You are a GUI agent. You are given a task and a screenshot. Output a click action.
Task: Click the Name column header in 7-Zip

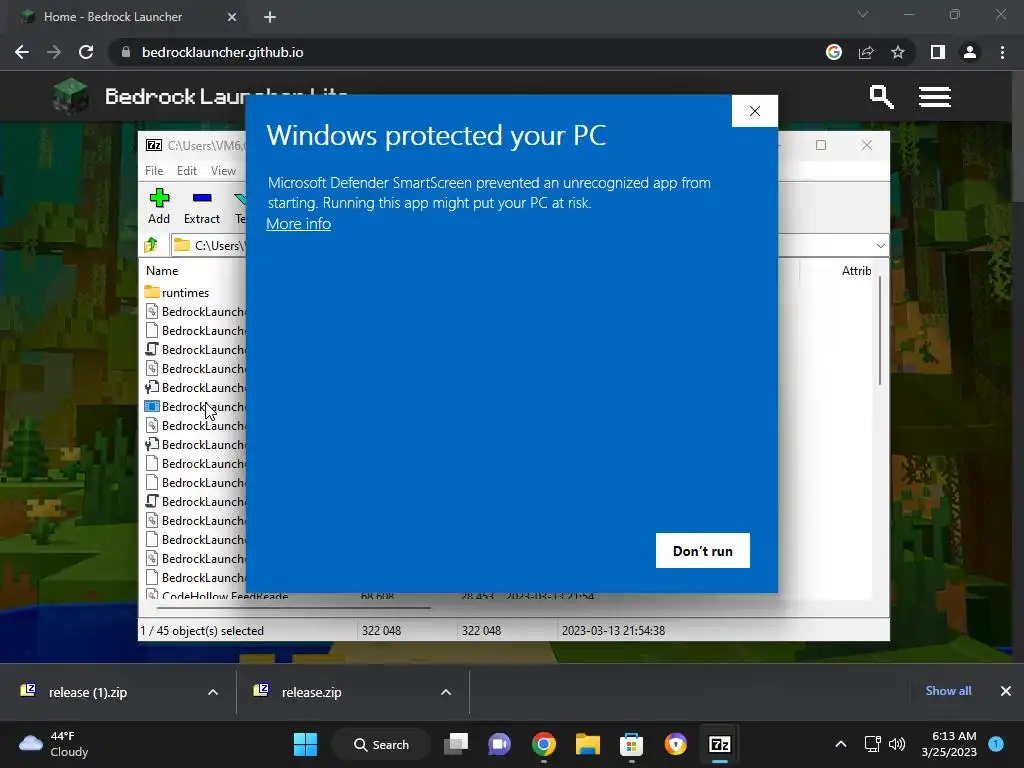(x=162, y=270)
